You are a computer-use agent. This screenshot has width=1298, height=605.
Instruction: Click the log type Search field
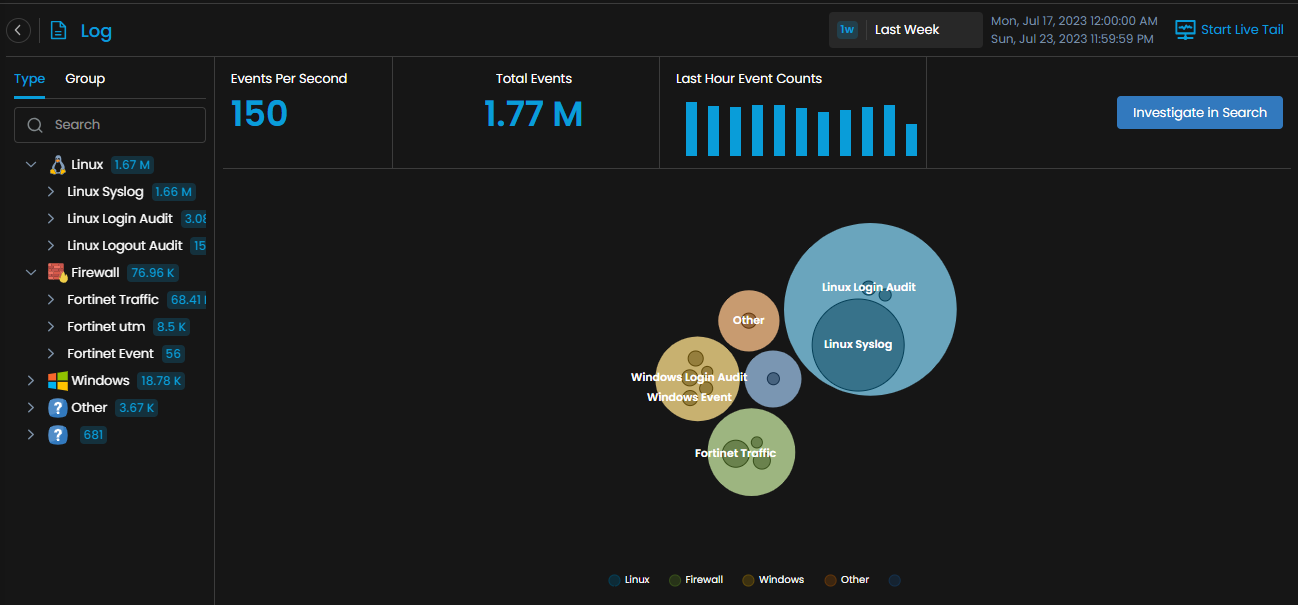coord(110,125)
